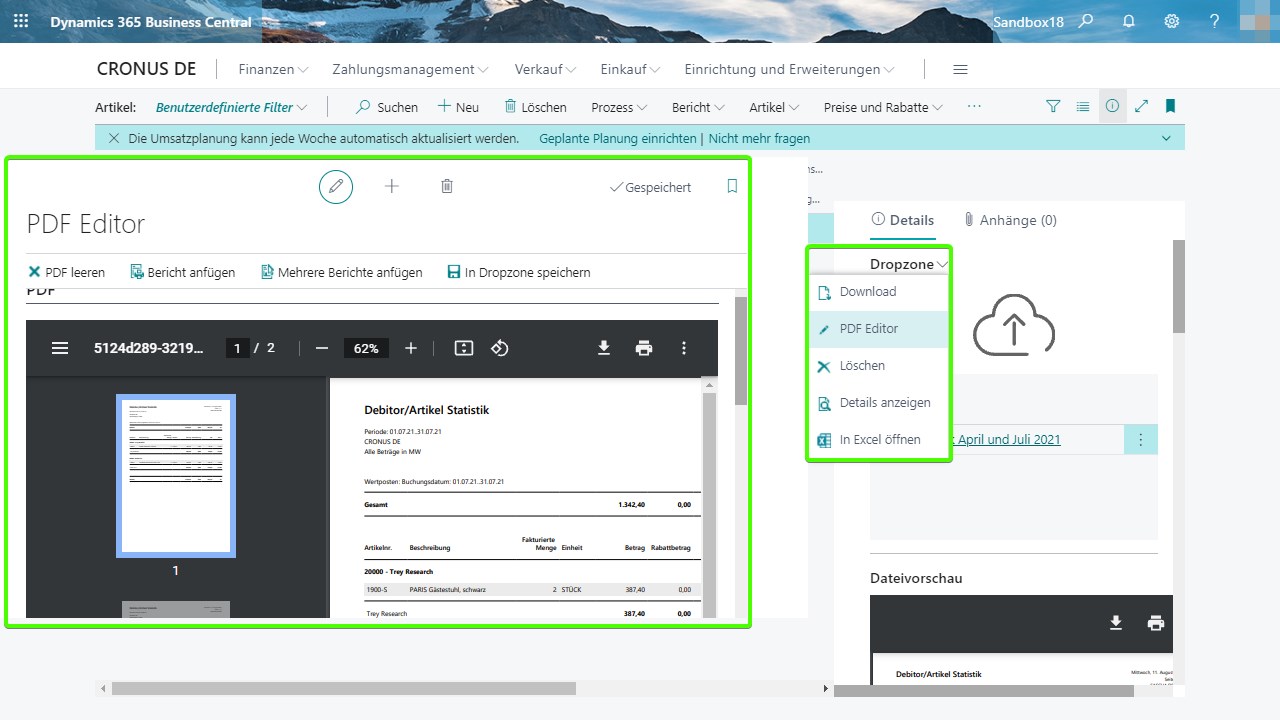Viewport: 1280px width, 720px height.
Task: Click the edit pencil icon in PDF Editor
Action: (336, 186)
